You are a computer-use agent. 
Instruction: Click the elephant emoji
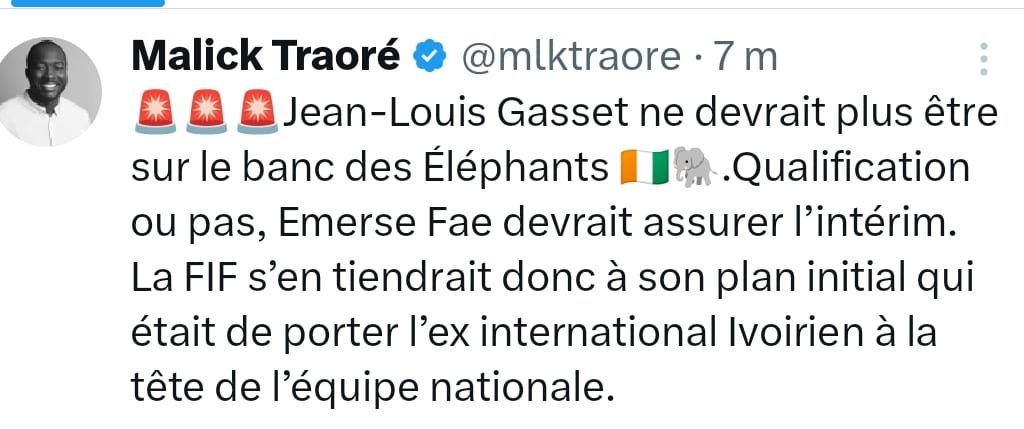point(694,166)
